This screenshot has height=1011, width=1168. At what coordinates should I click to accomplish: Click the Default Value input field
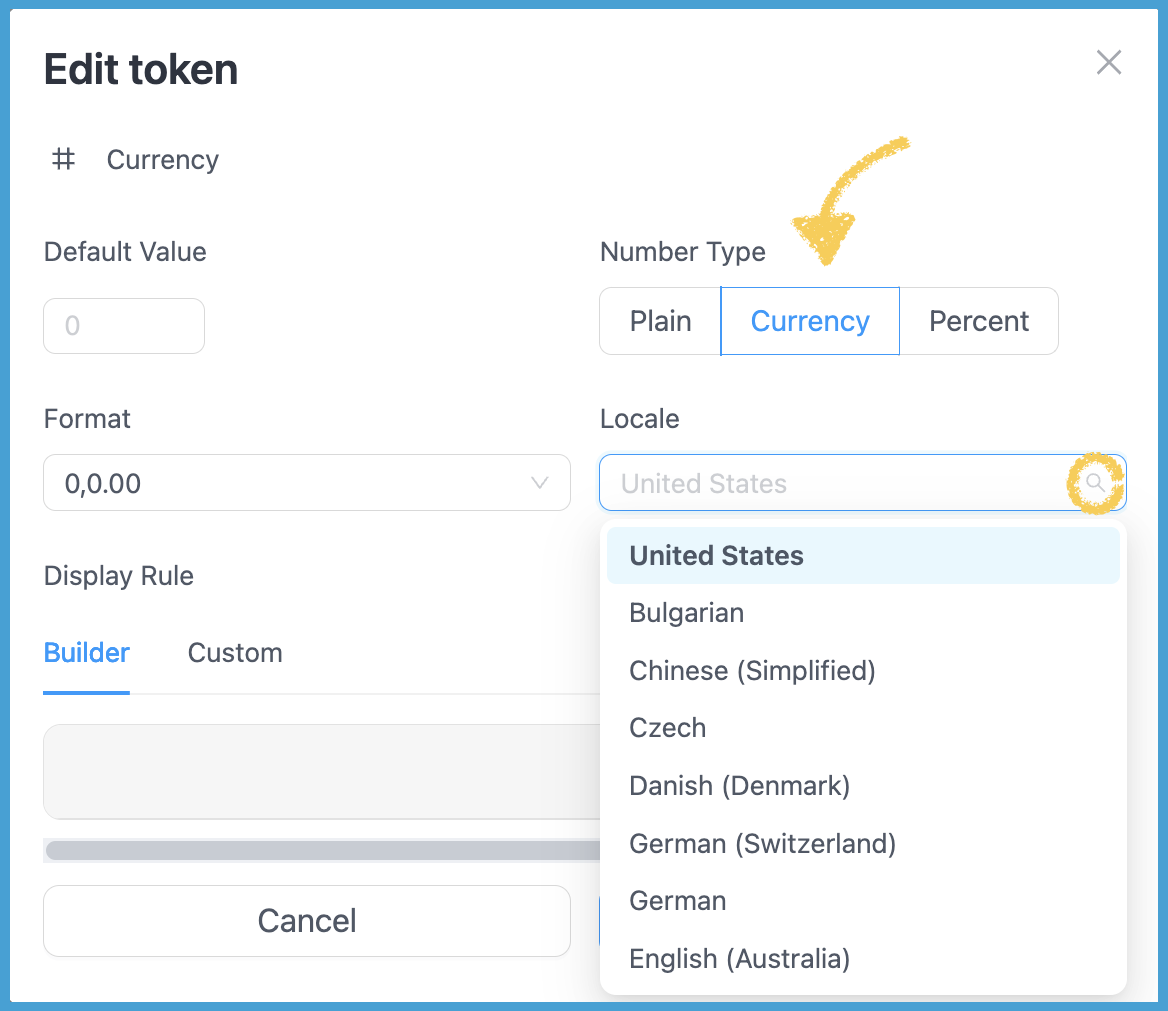pyautogui.click(x=124, y=326)
